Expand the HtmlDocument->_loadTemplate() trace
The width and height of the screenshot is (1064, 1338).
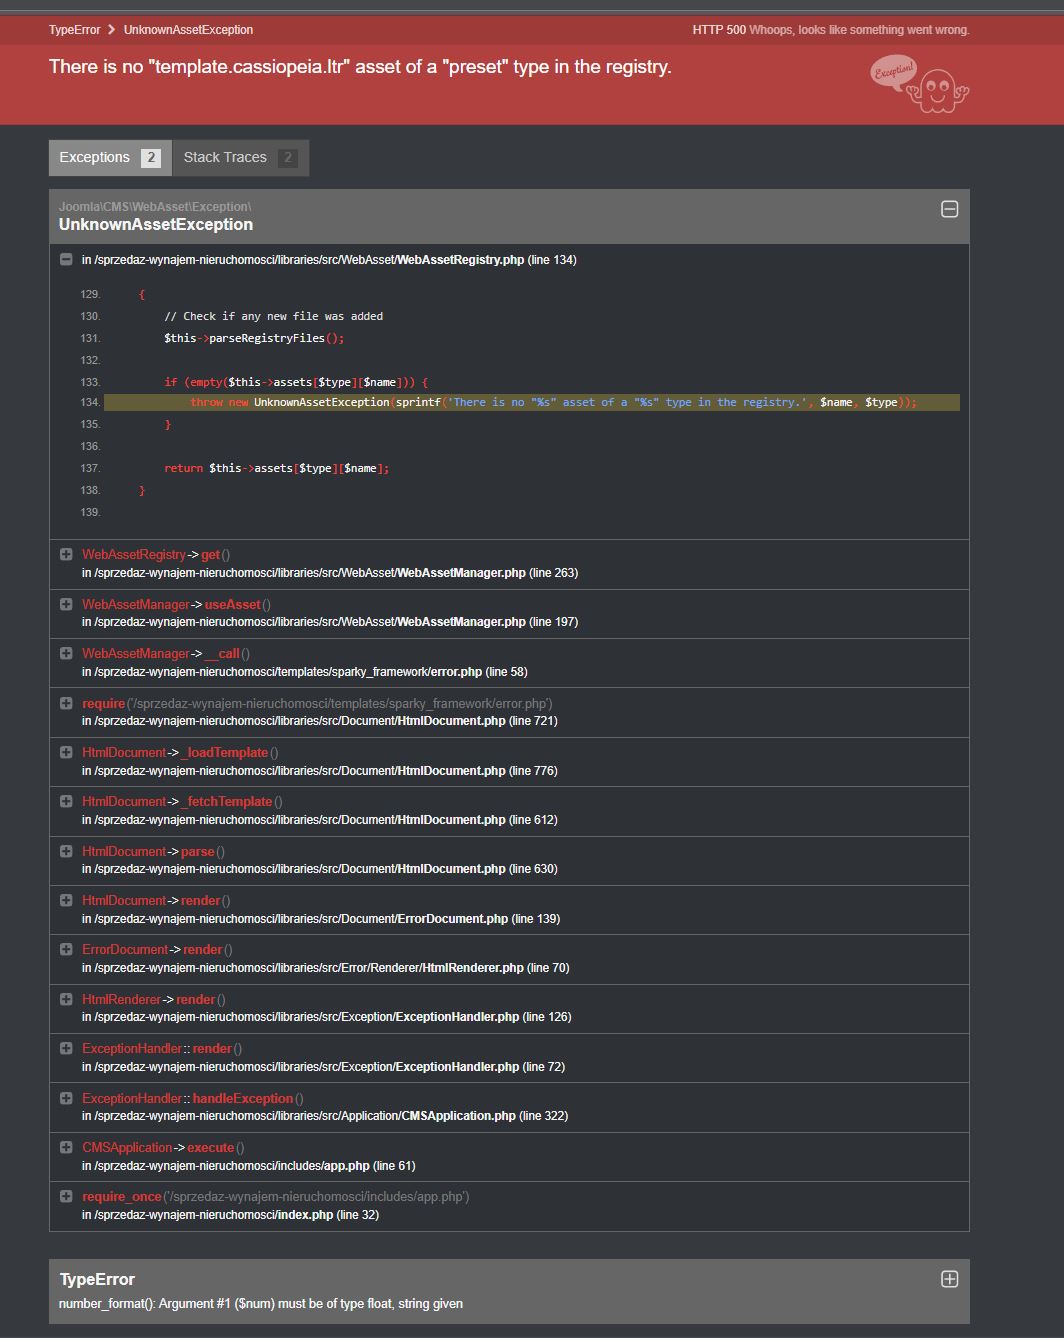[x=66, y=752]
